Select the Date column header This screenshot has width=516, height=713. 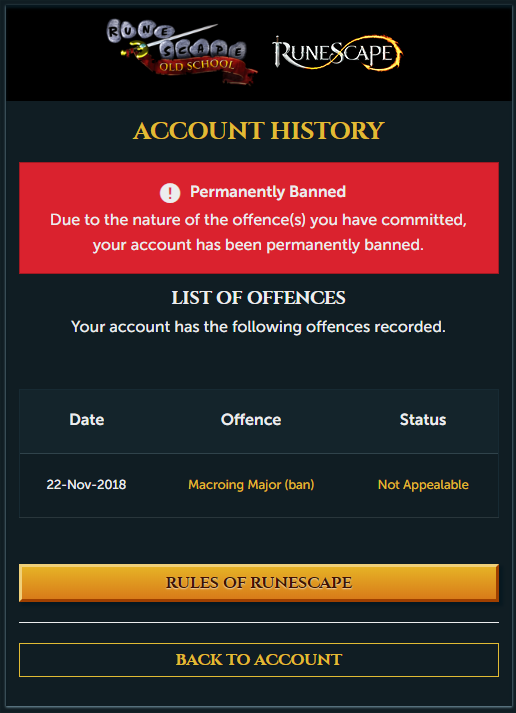coord(87,419)
